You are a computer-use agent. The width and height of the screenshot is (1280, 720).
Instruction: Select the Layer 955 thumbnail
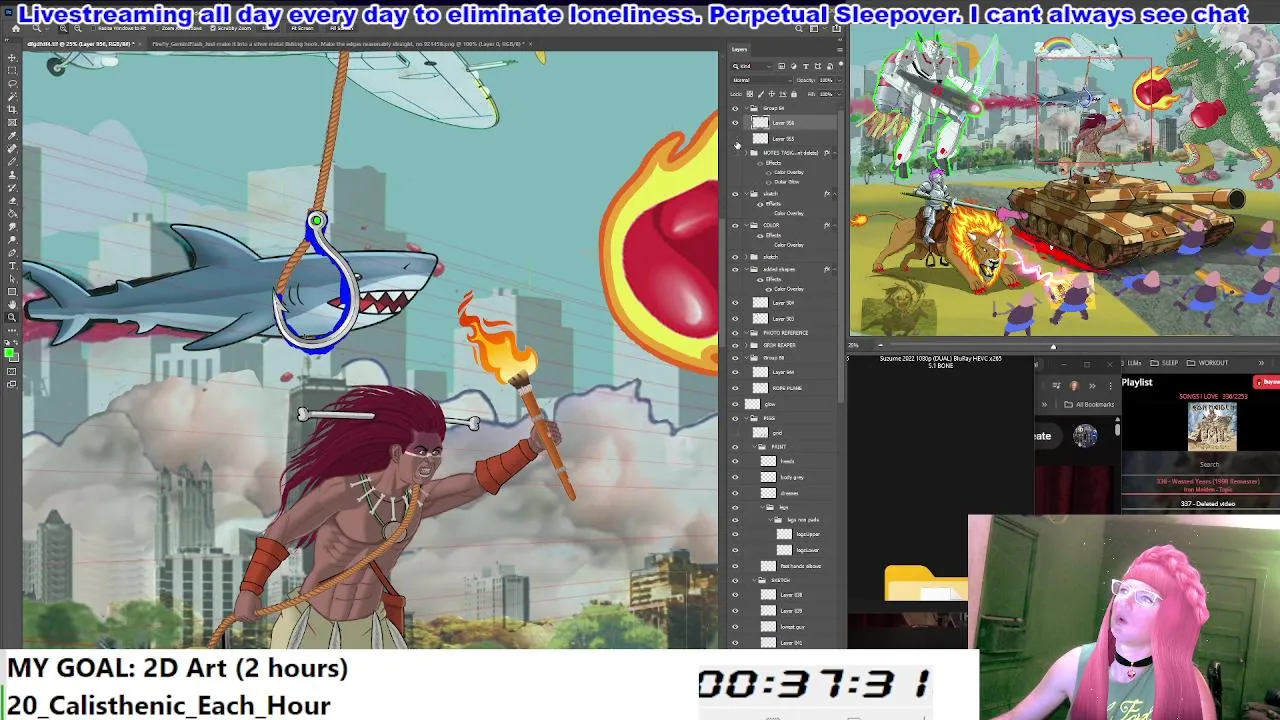[x=760, y=138]
